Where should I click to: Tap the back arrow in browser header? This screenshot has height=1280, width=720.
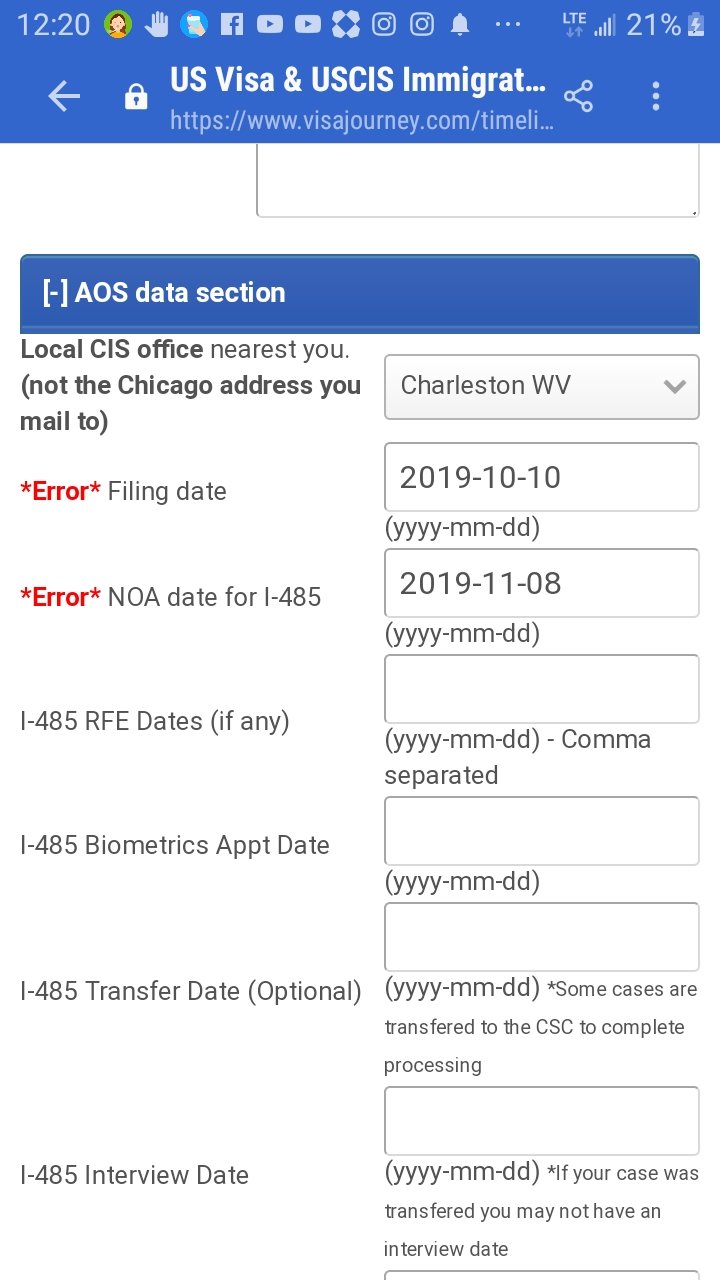click(x=64, y=96)
